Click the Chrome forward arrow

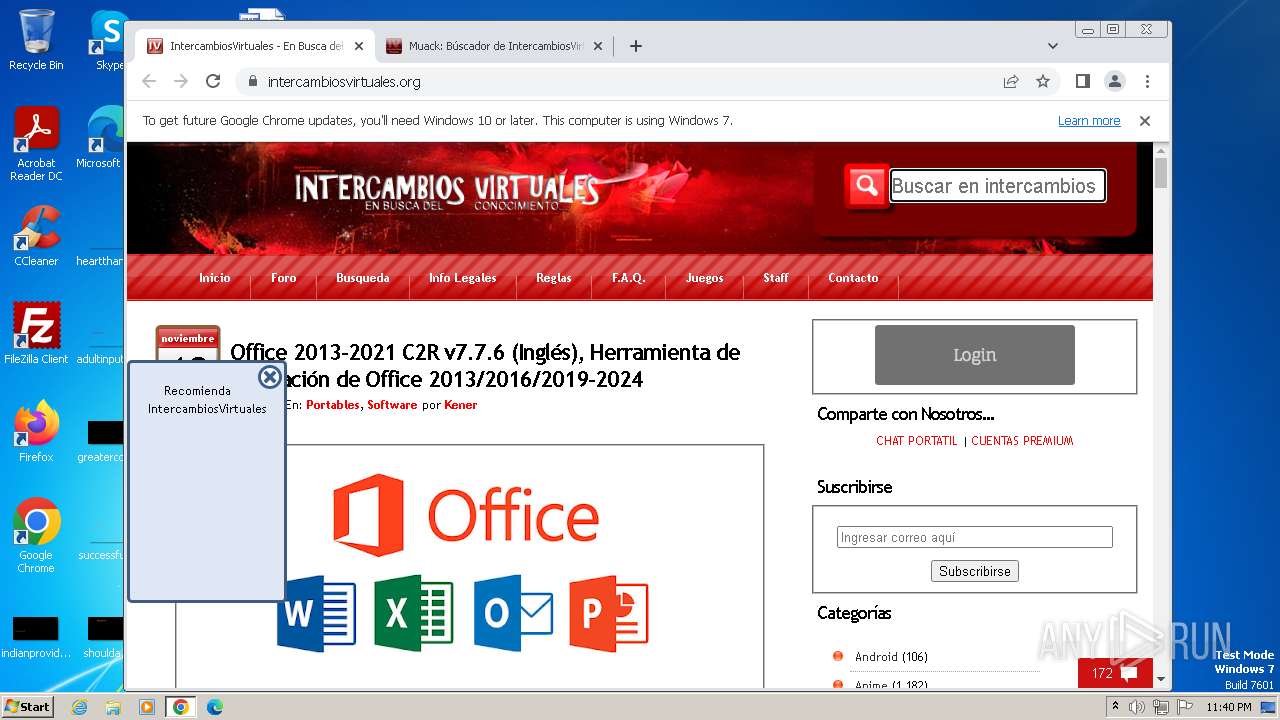(x=181, y=81)
